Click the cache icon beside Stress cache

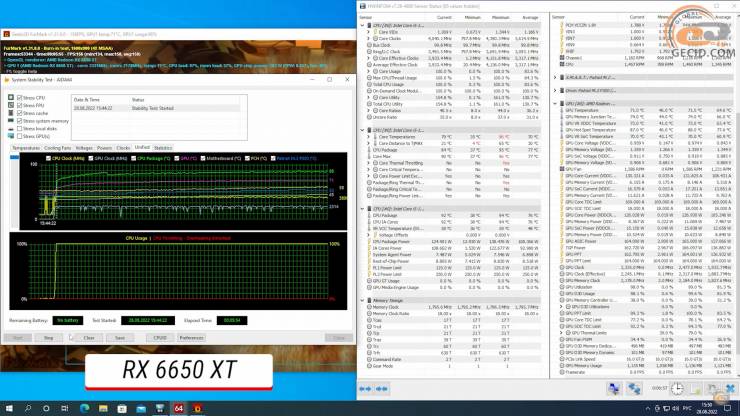[11, 113]
